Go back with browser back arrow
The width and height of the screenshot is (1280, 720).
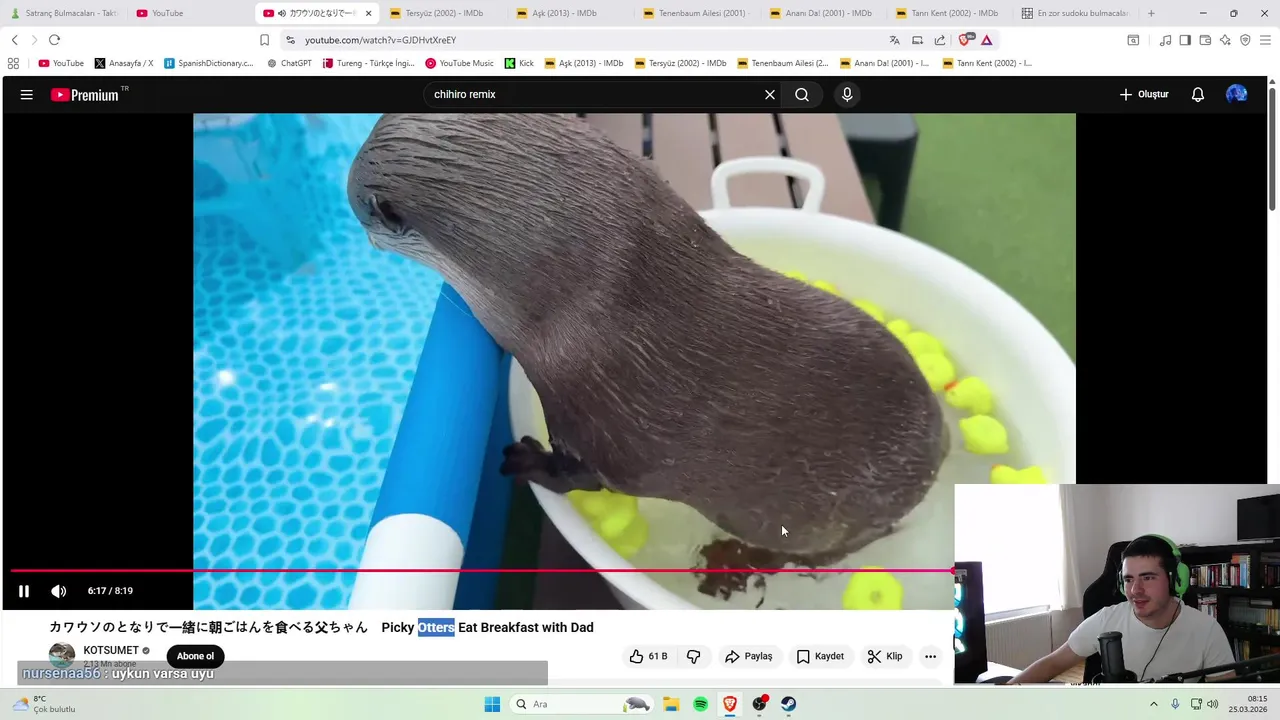pos(14,40)
